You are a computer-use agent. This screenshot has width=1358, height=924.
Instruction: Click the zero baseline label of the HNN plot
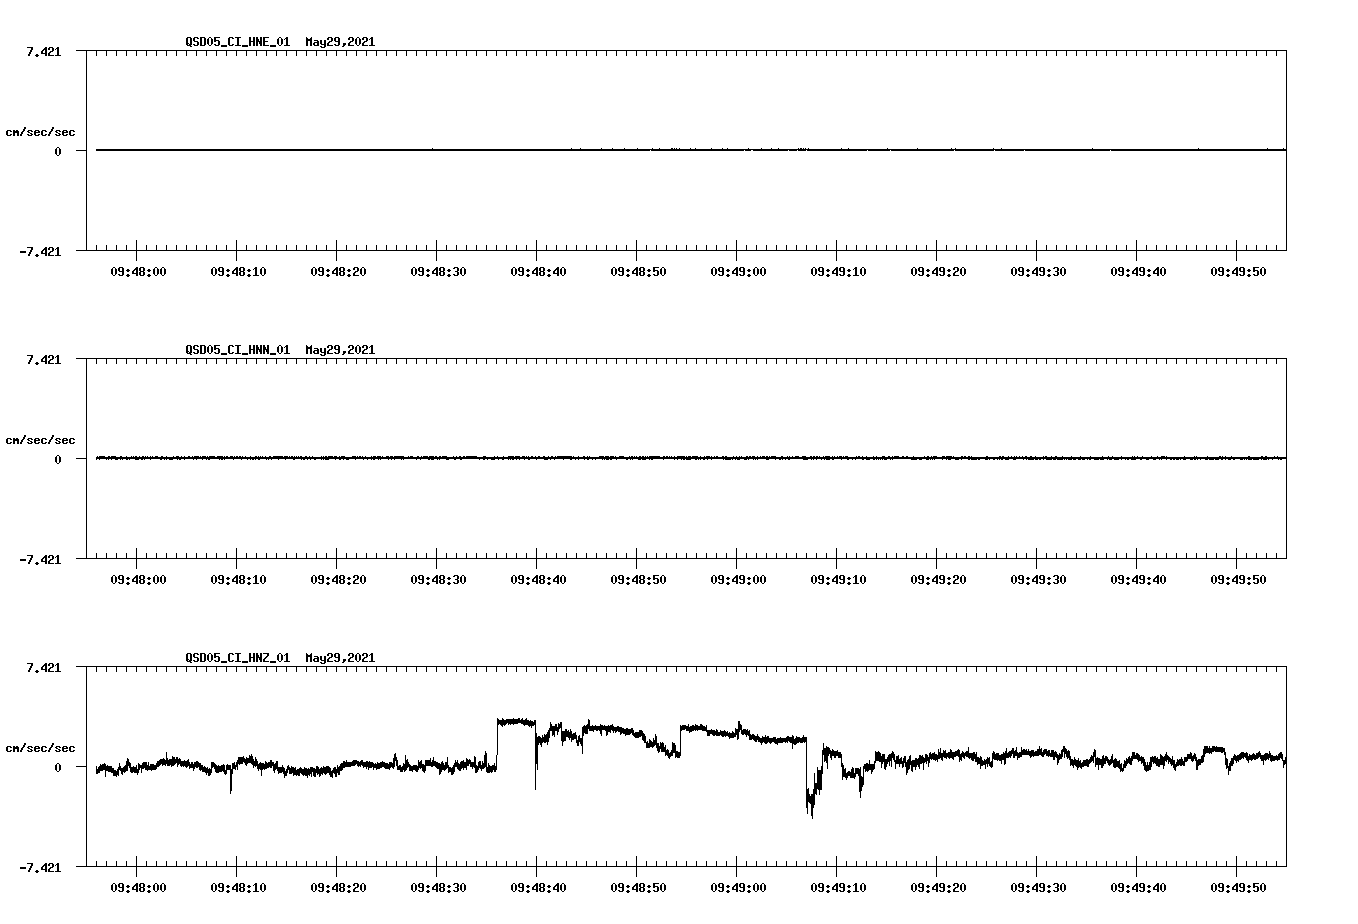coord(58,459)
